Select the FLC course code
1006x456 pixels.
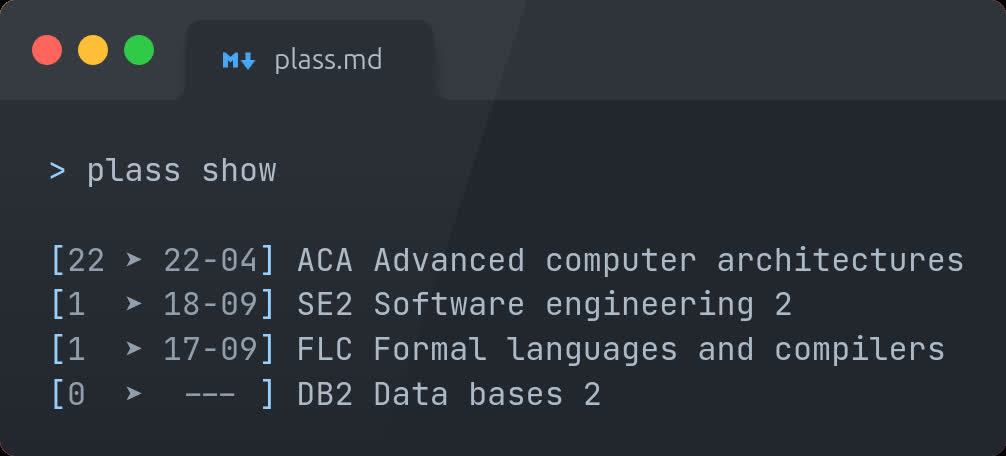pos(325,349)
